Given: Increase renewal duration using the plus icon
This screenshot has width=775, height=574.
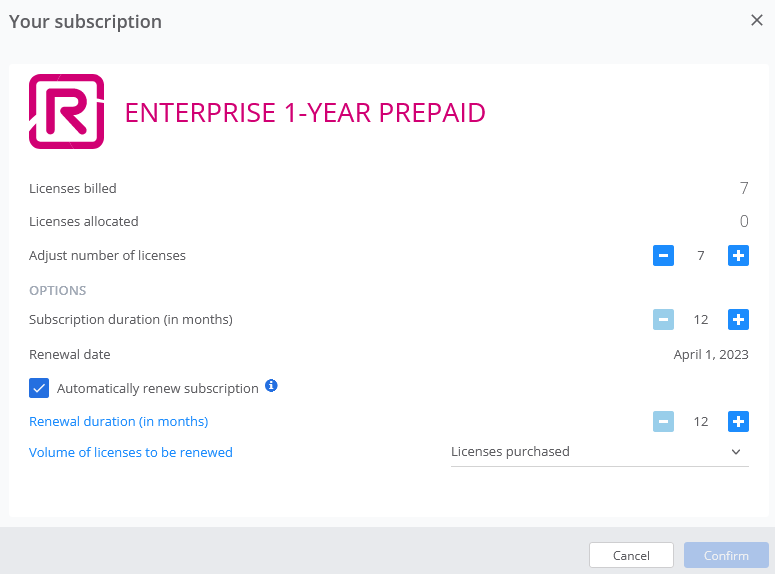Looking at the screenshot, I should 738,421.
